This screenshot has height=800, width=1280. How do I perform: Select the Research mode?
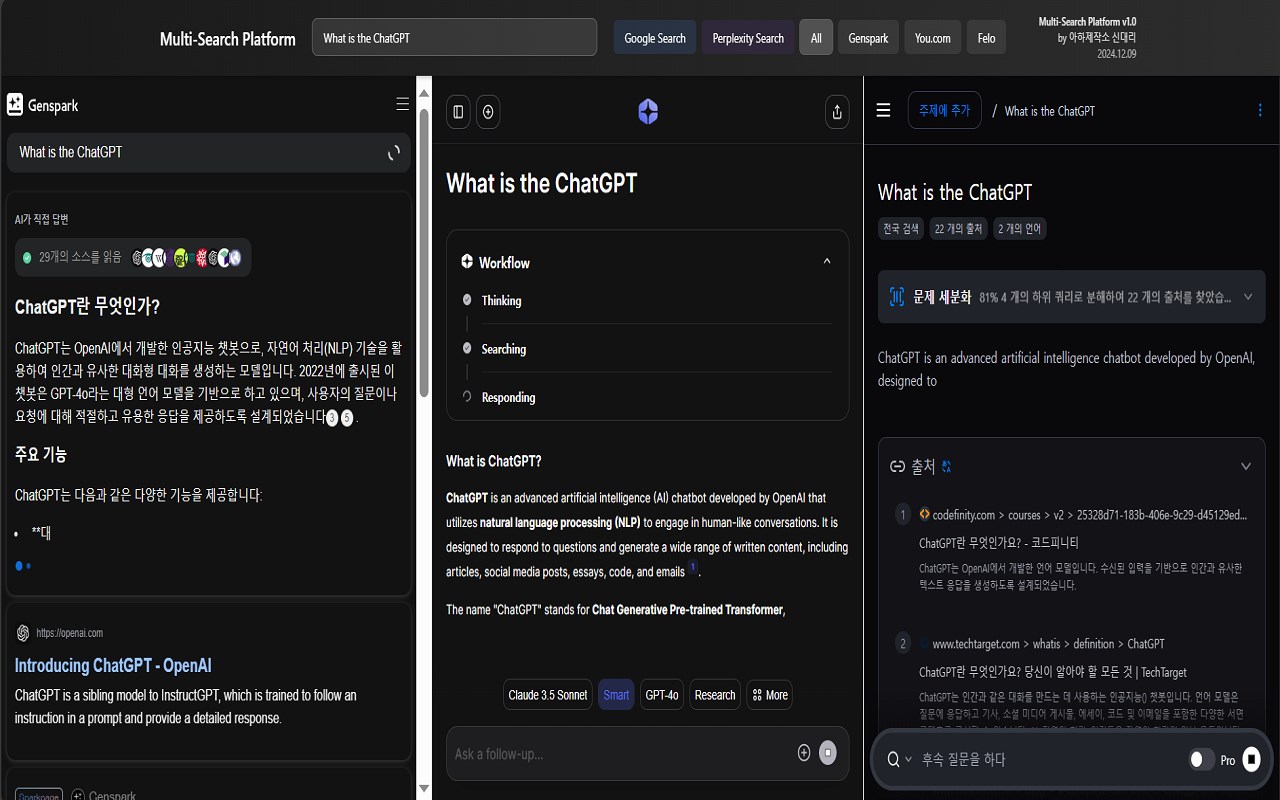(x=715, y=695)
